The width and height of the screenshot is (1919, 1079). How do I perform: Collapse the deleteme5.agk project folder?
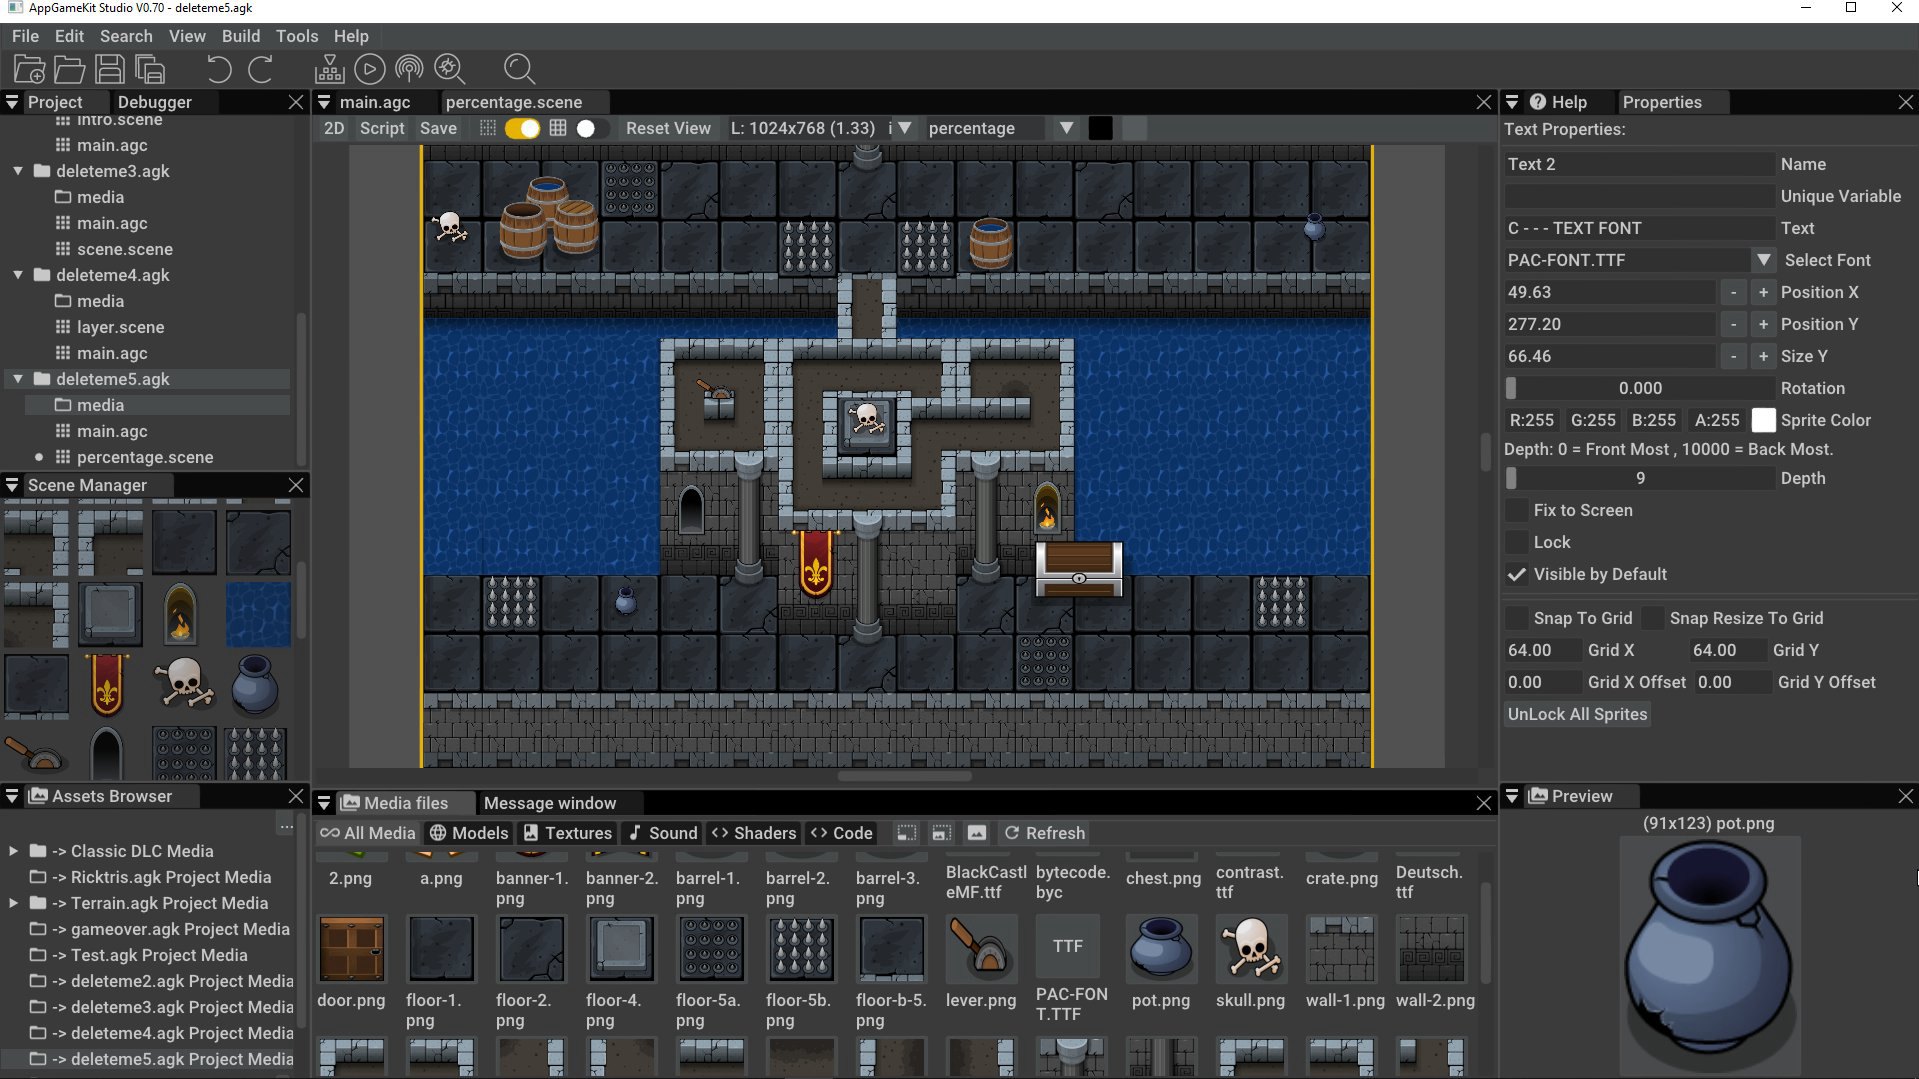tap(17, 379)
